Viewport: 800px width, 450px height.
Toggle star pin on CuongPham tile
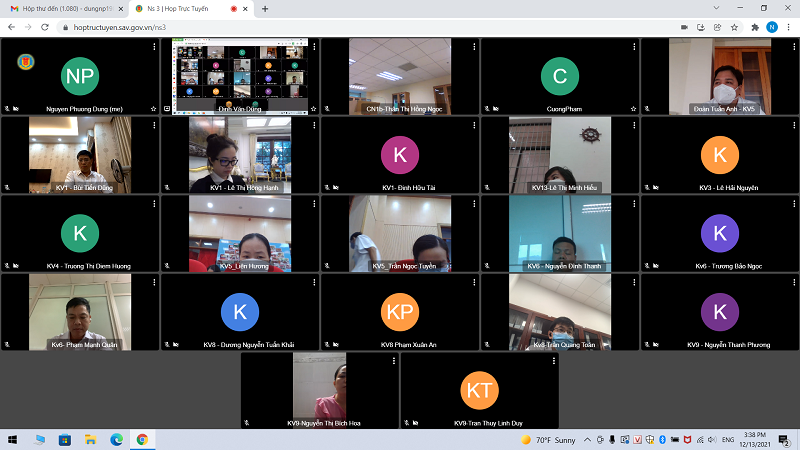point(633,109)
